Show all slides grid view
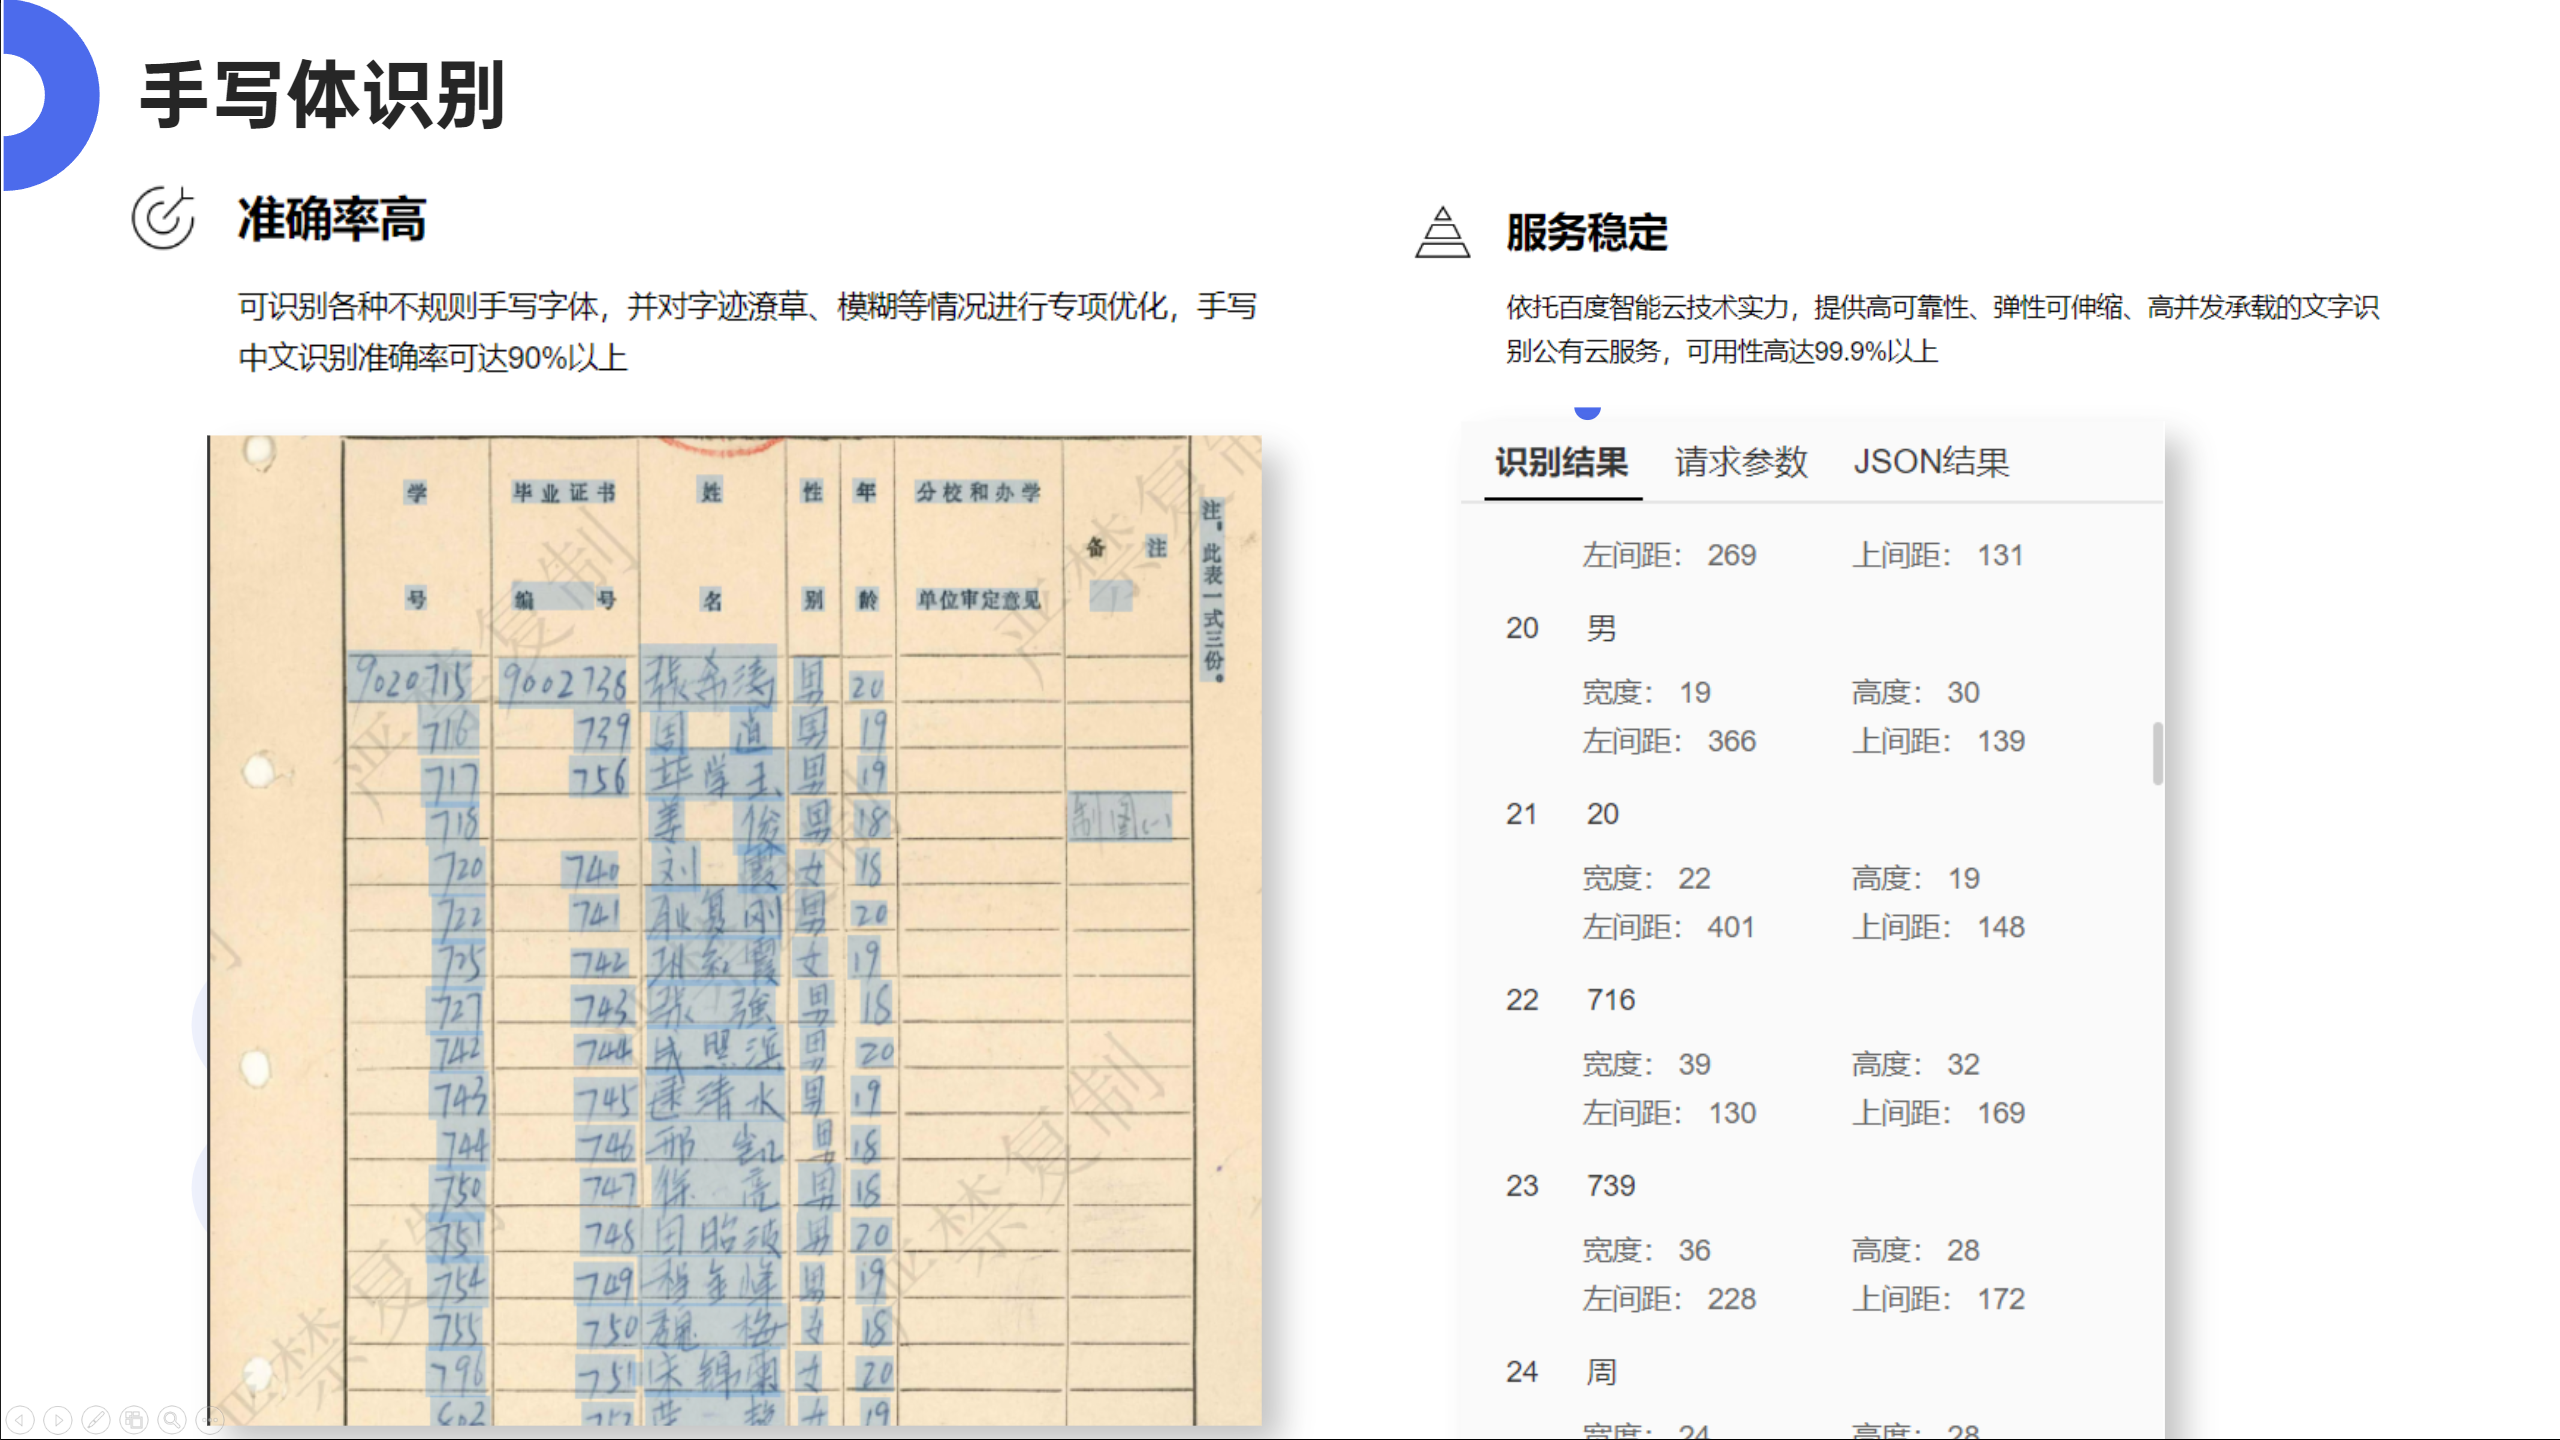 click(134, 1419)
